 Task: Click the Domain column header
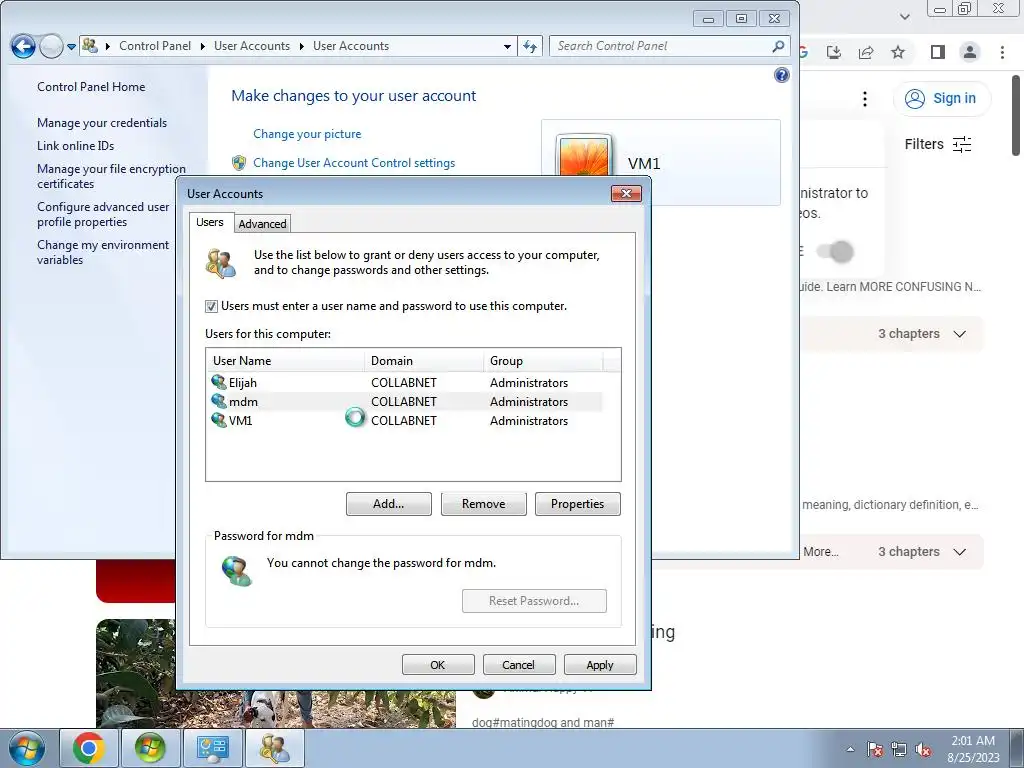[x=423, y=360]
